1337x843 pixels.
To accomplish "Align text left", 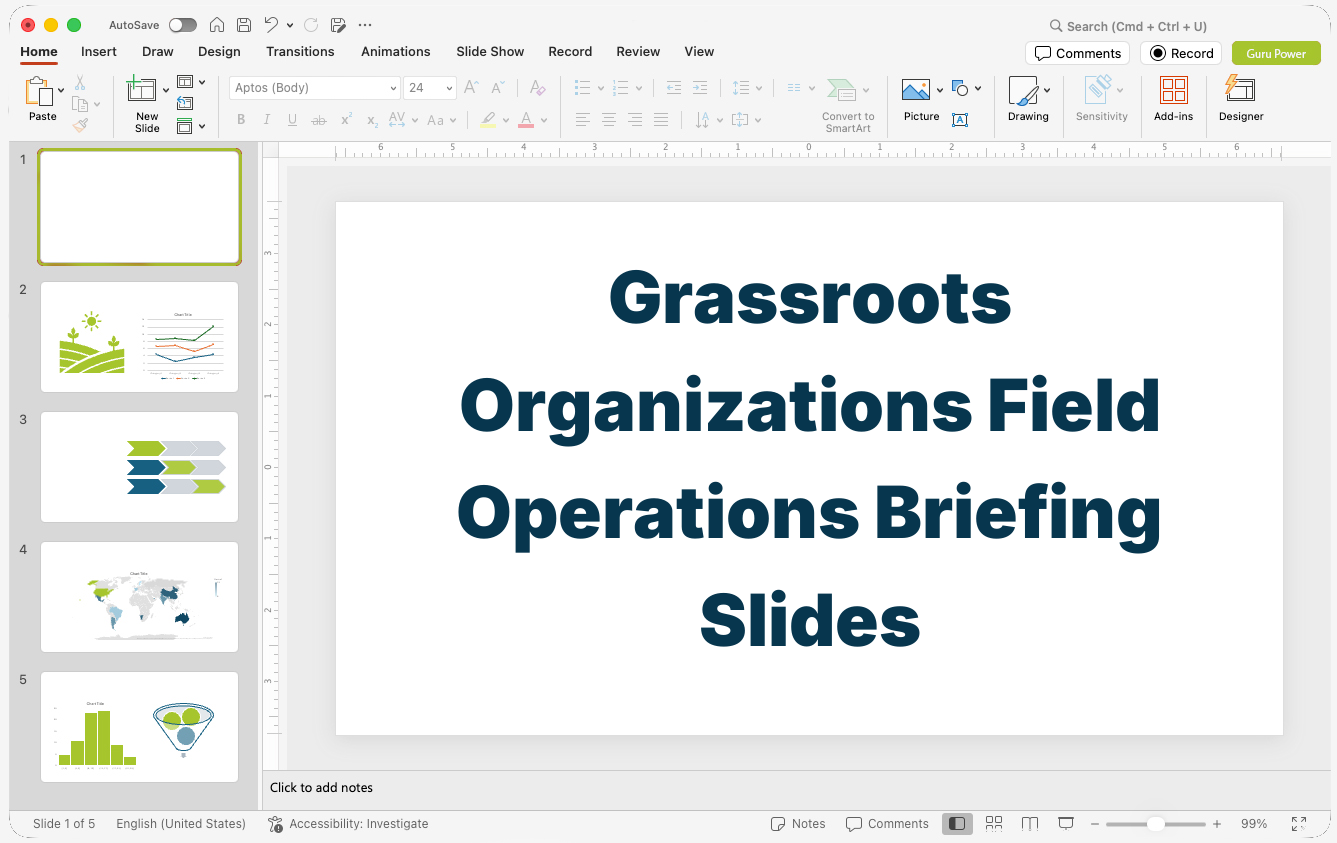I will [583, 120].
